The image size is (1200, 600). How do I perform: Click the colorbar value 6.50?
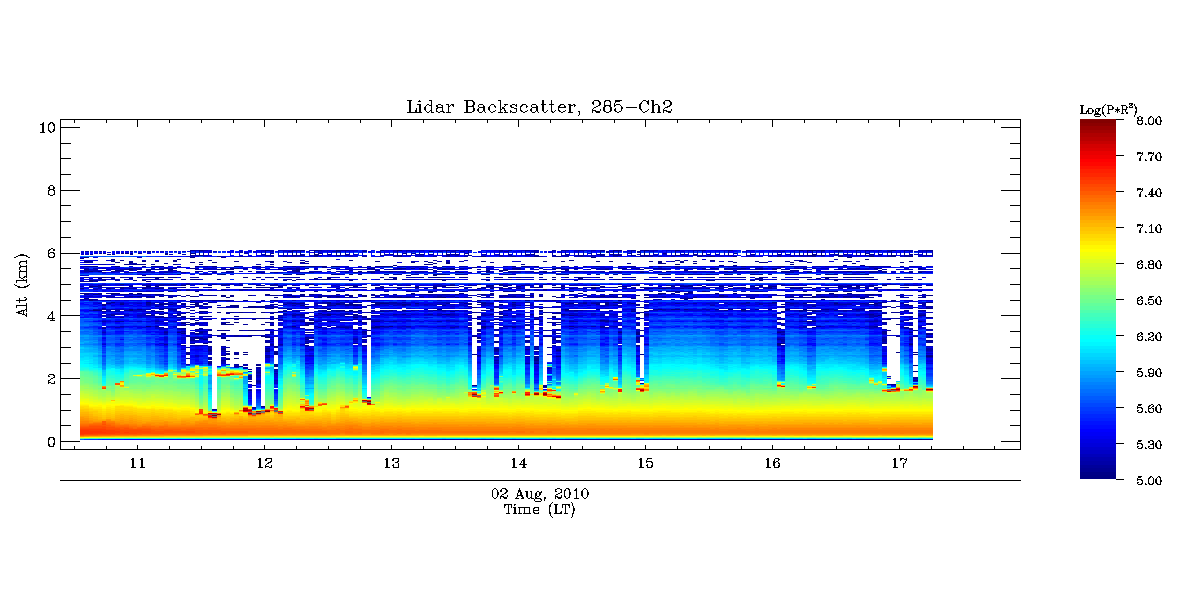pos(1149,301)
